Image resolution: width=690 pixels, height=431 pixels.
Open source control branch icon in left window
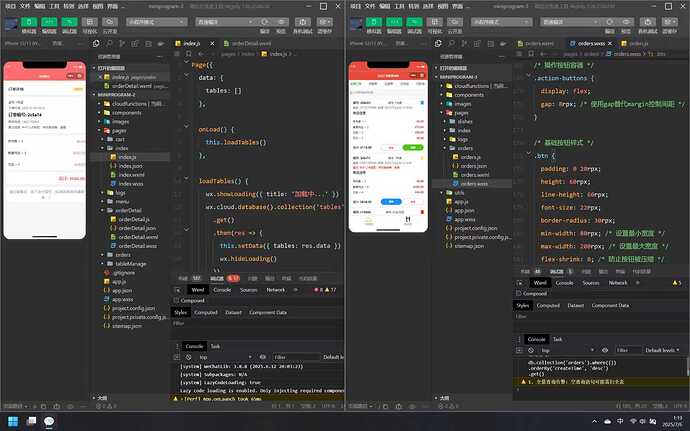pos(122,44)
